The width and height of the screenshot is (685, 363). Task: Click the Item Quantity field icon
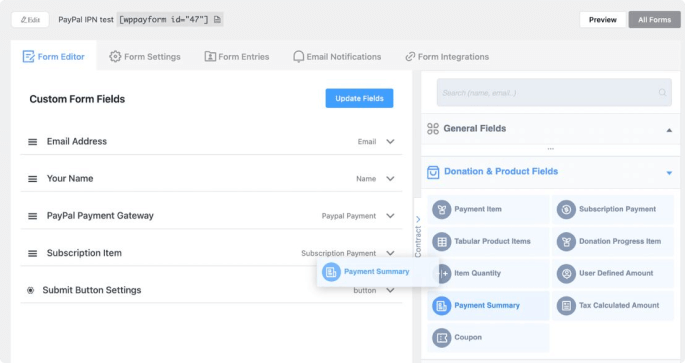(443, 273)
